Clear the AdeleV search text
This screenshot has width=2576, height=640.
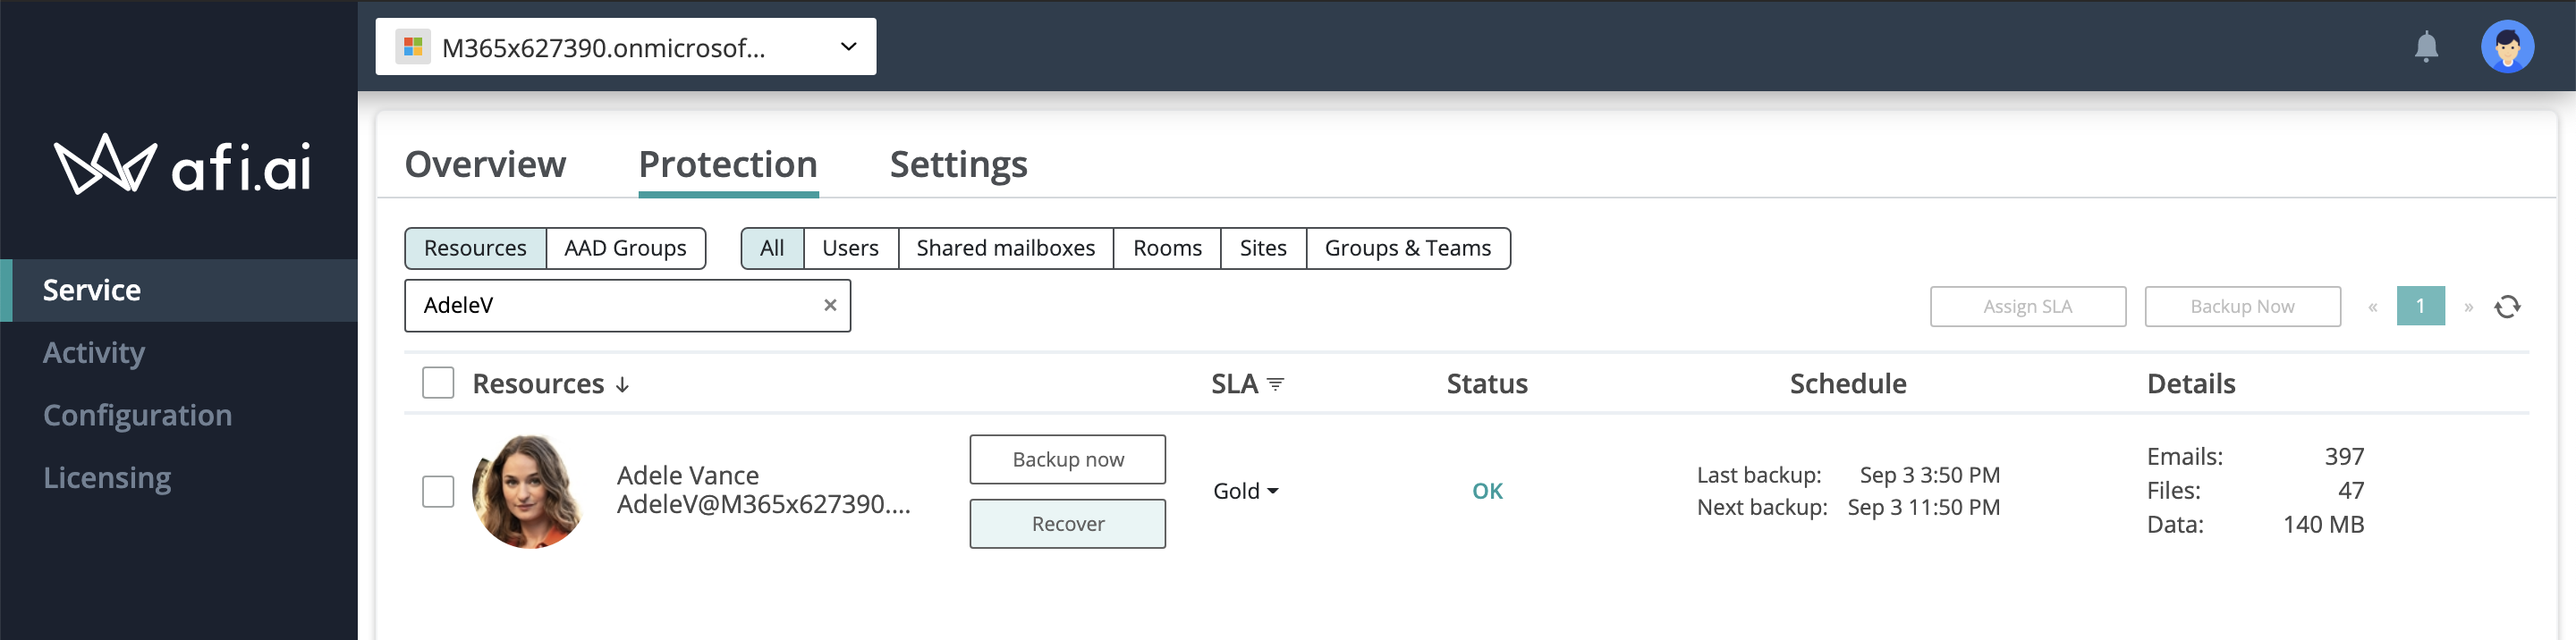point(829,305)
